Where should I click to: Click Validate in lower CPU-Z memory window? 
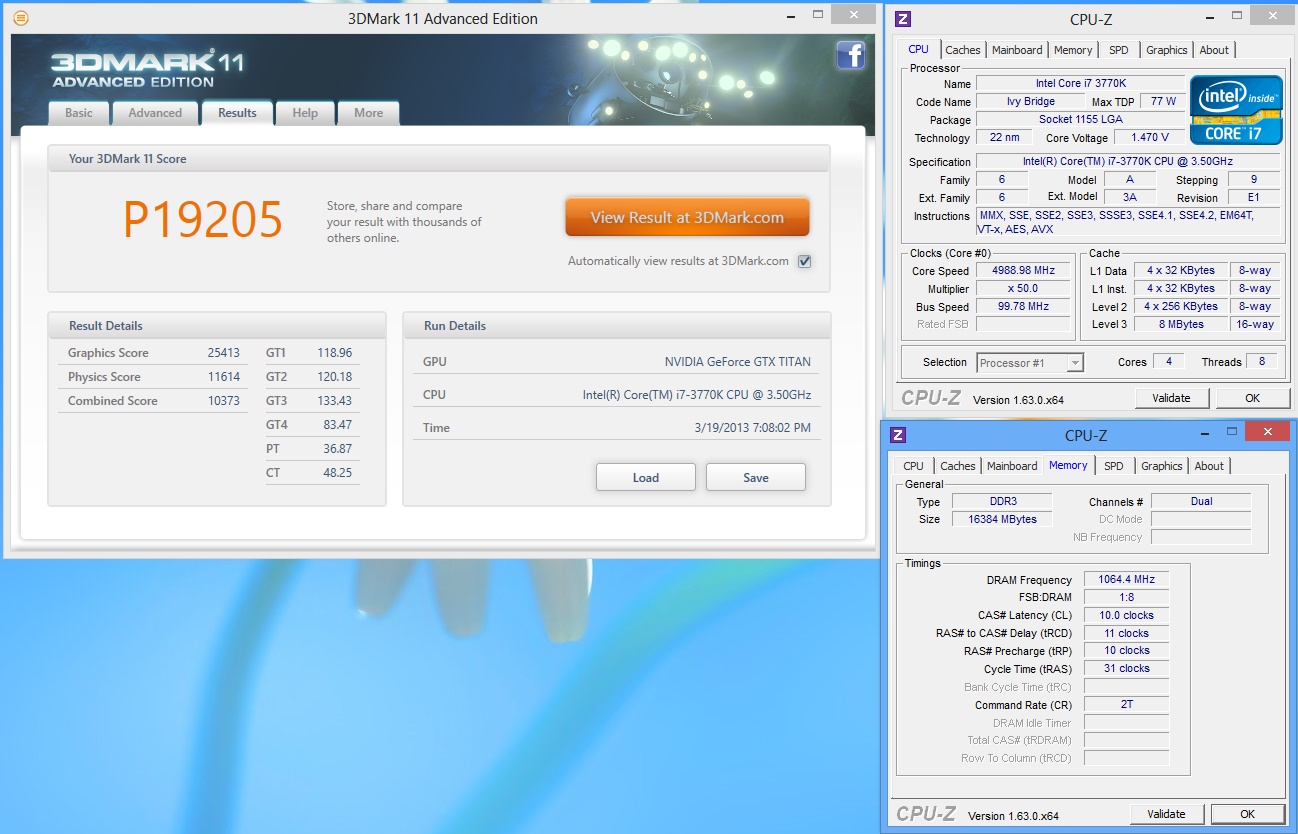1167,814
